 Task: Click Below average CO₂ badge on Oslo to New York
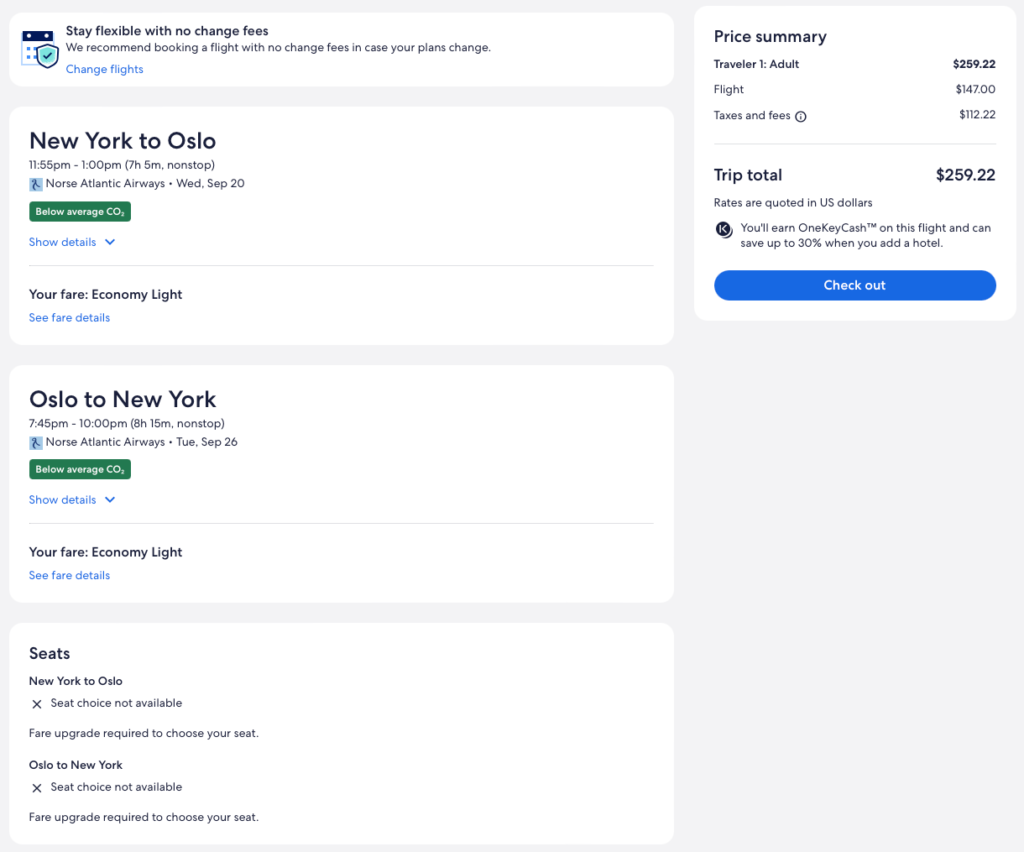pyautogui.click(x=80, y=470)
